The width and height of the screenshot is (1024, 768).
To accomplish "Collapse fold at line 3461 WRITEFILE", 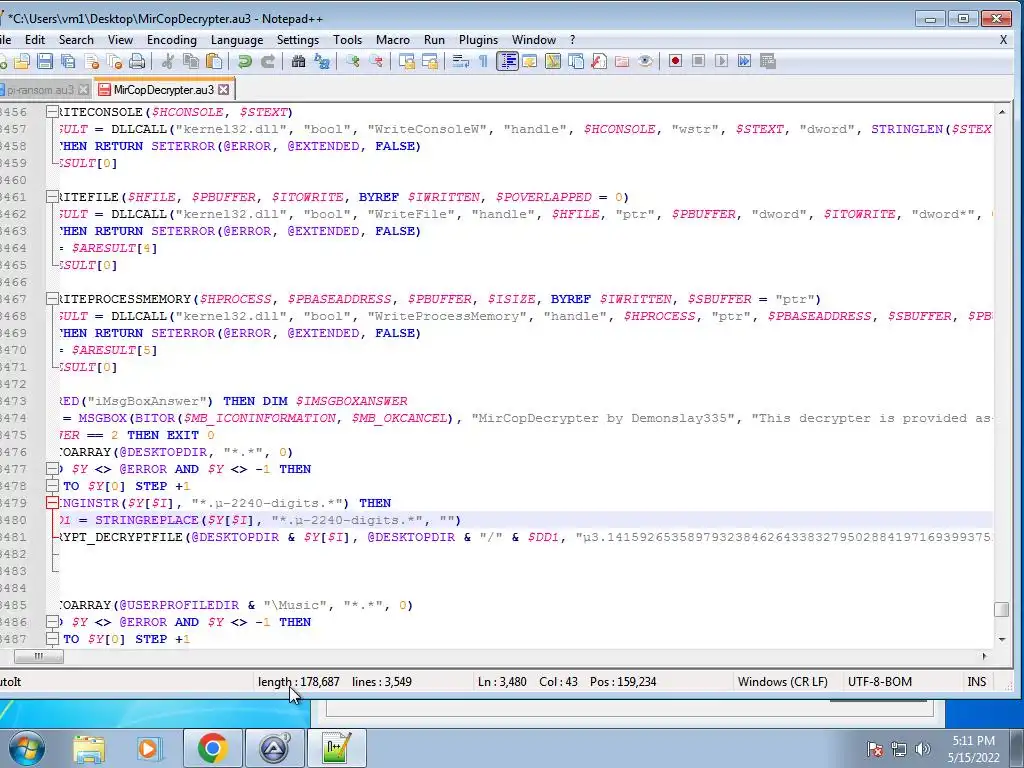I will (x=52, y=197).
